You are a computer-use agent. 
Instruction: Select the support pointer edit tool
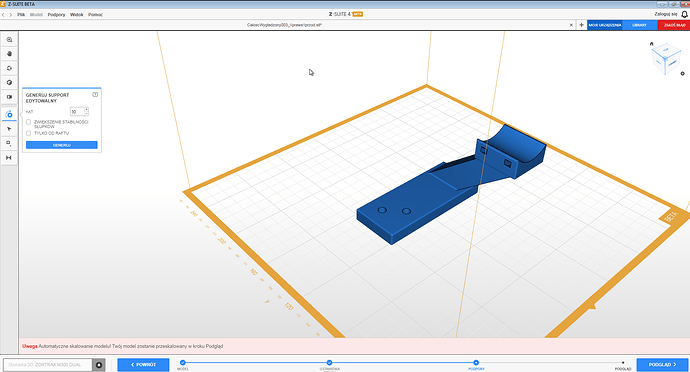pos(9,129)
